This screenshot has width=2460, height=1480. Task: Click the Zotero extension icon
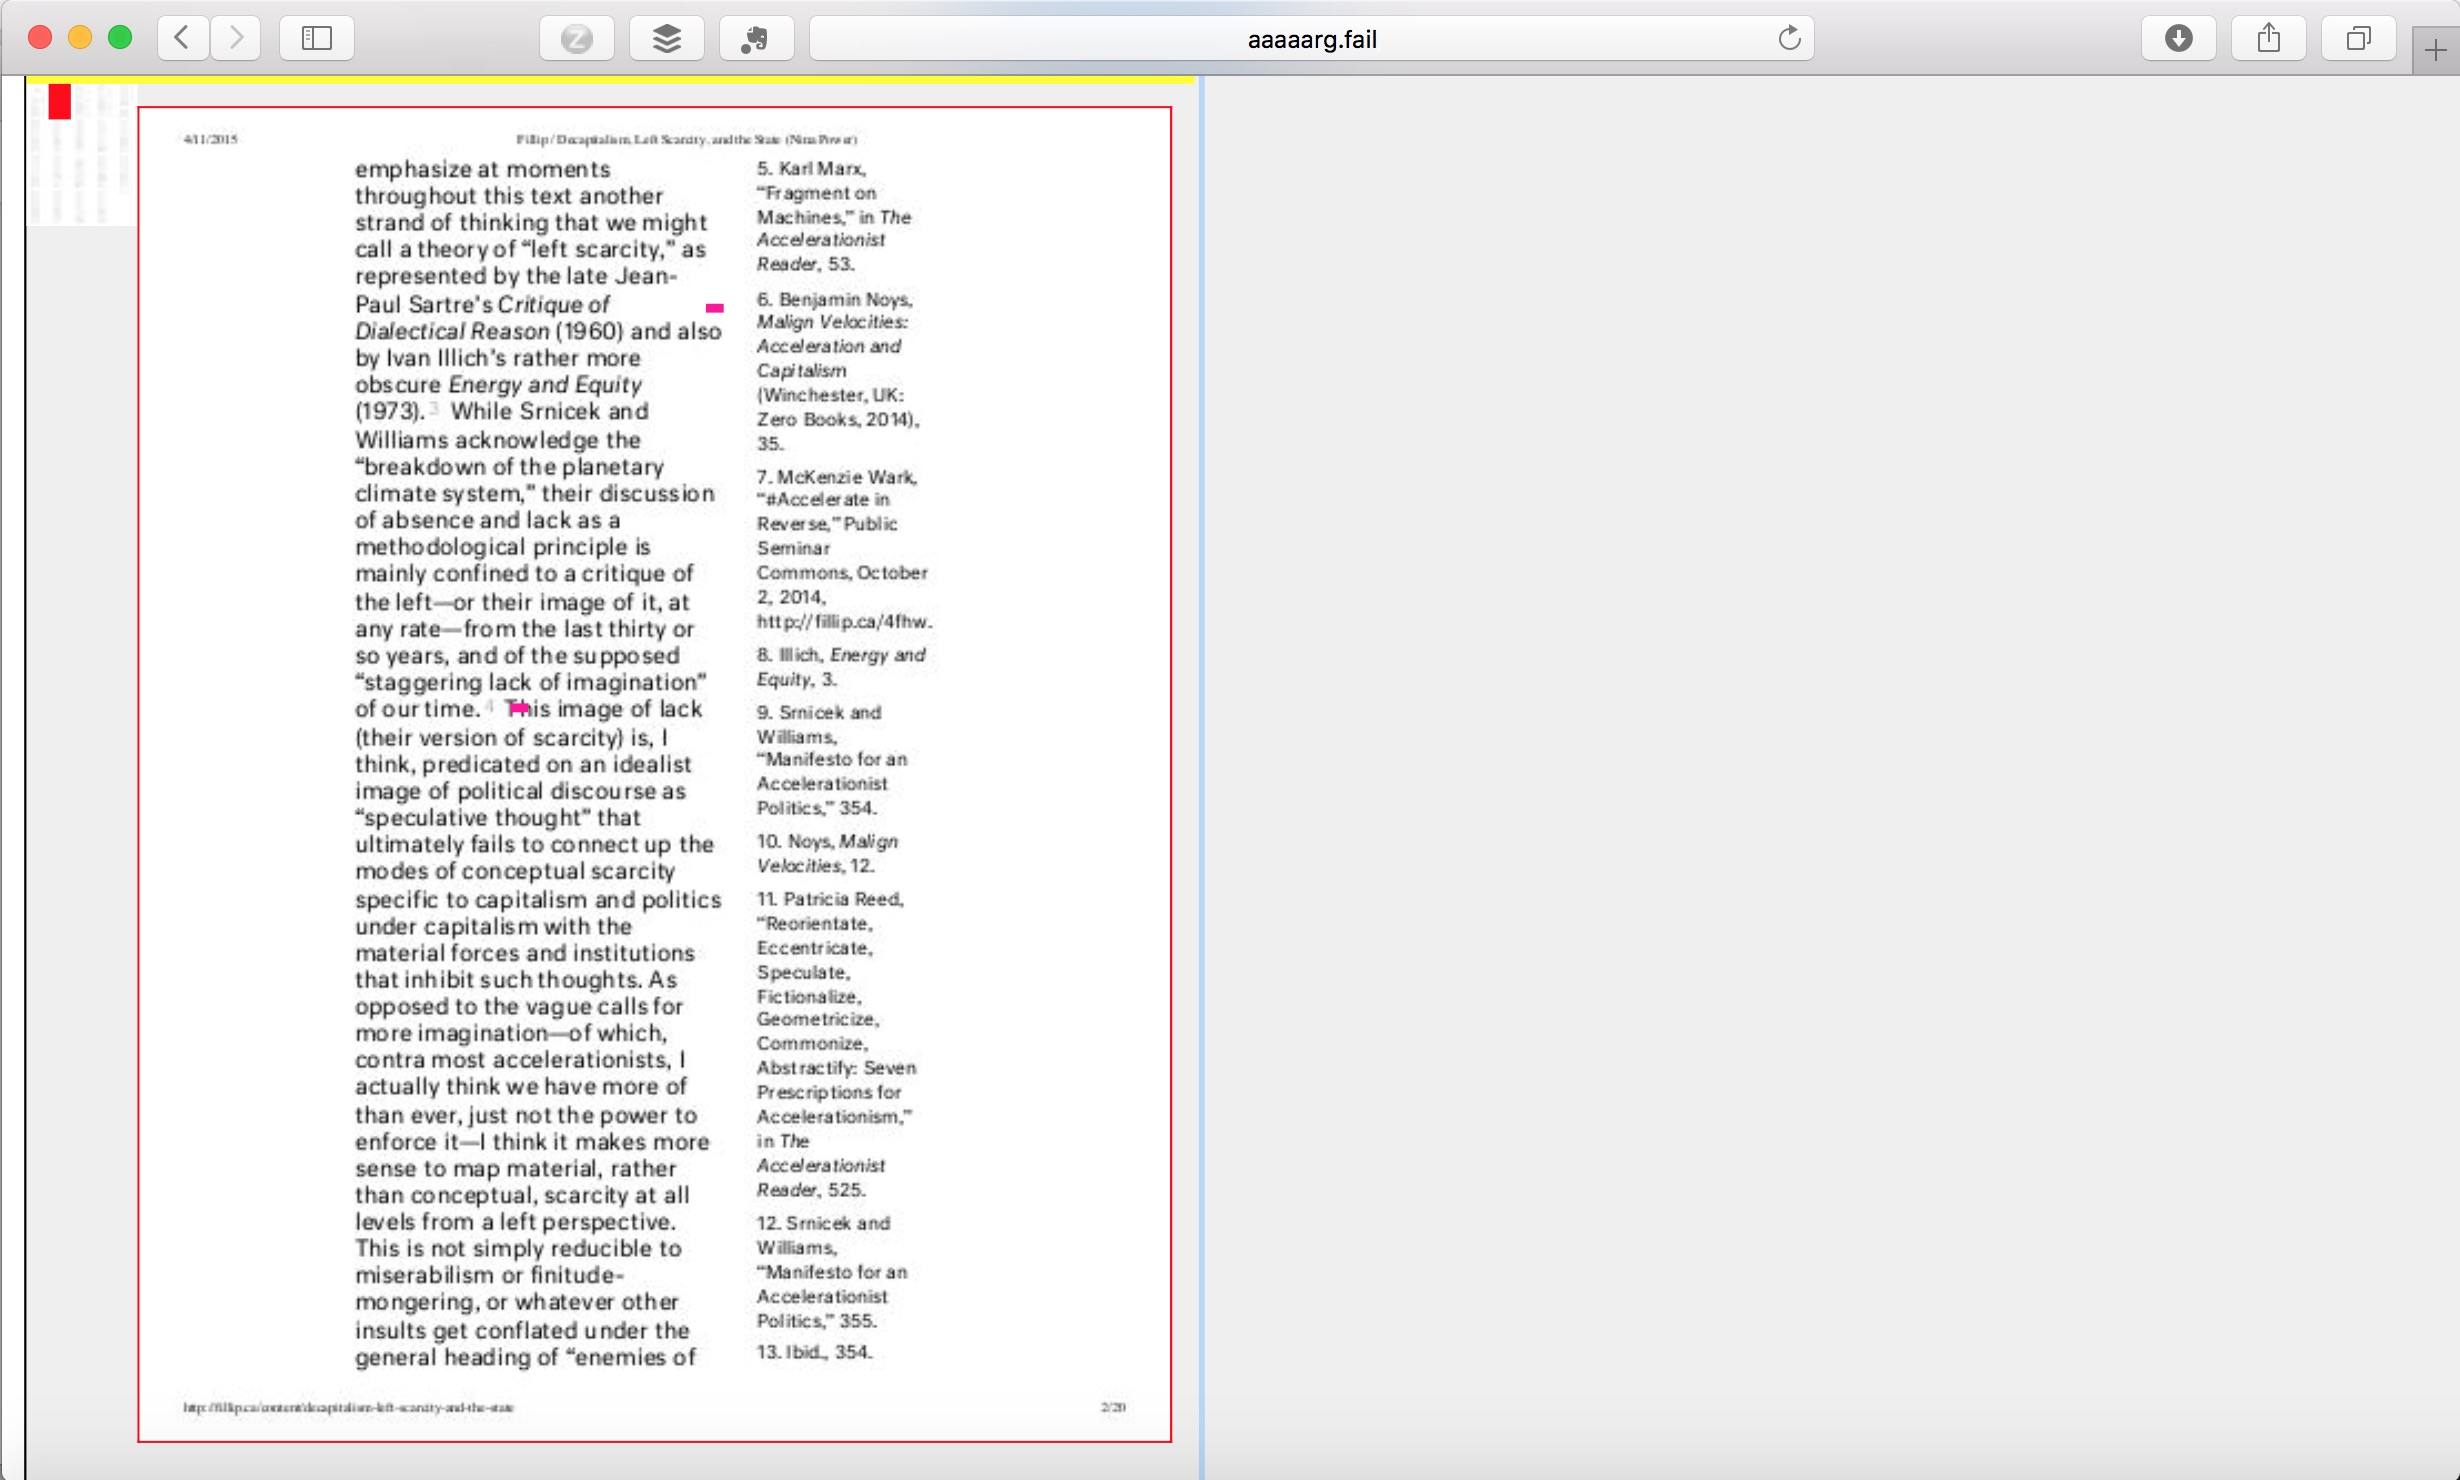576,38
